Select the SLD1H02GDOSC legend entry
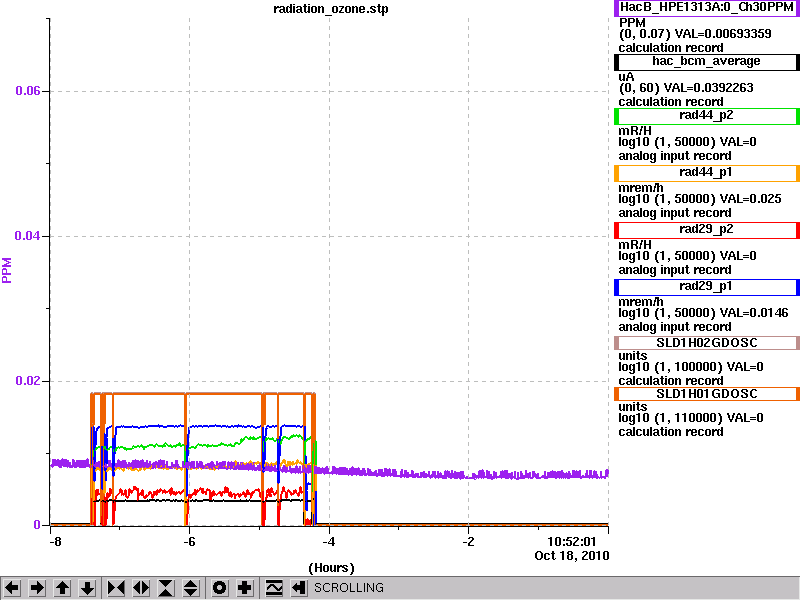Screen dimensions: 800x600 (707, 343)
